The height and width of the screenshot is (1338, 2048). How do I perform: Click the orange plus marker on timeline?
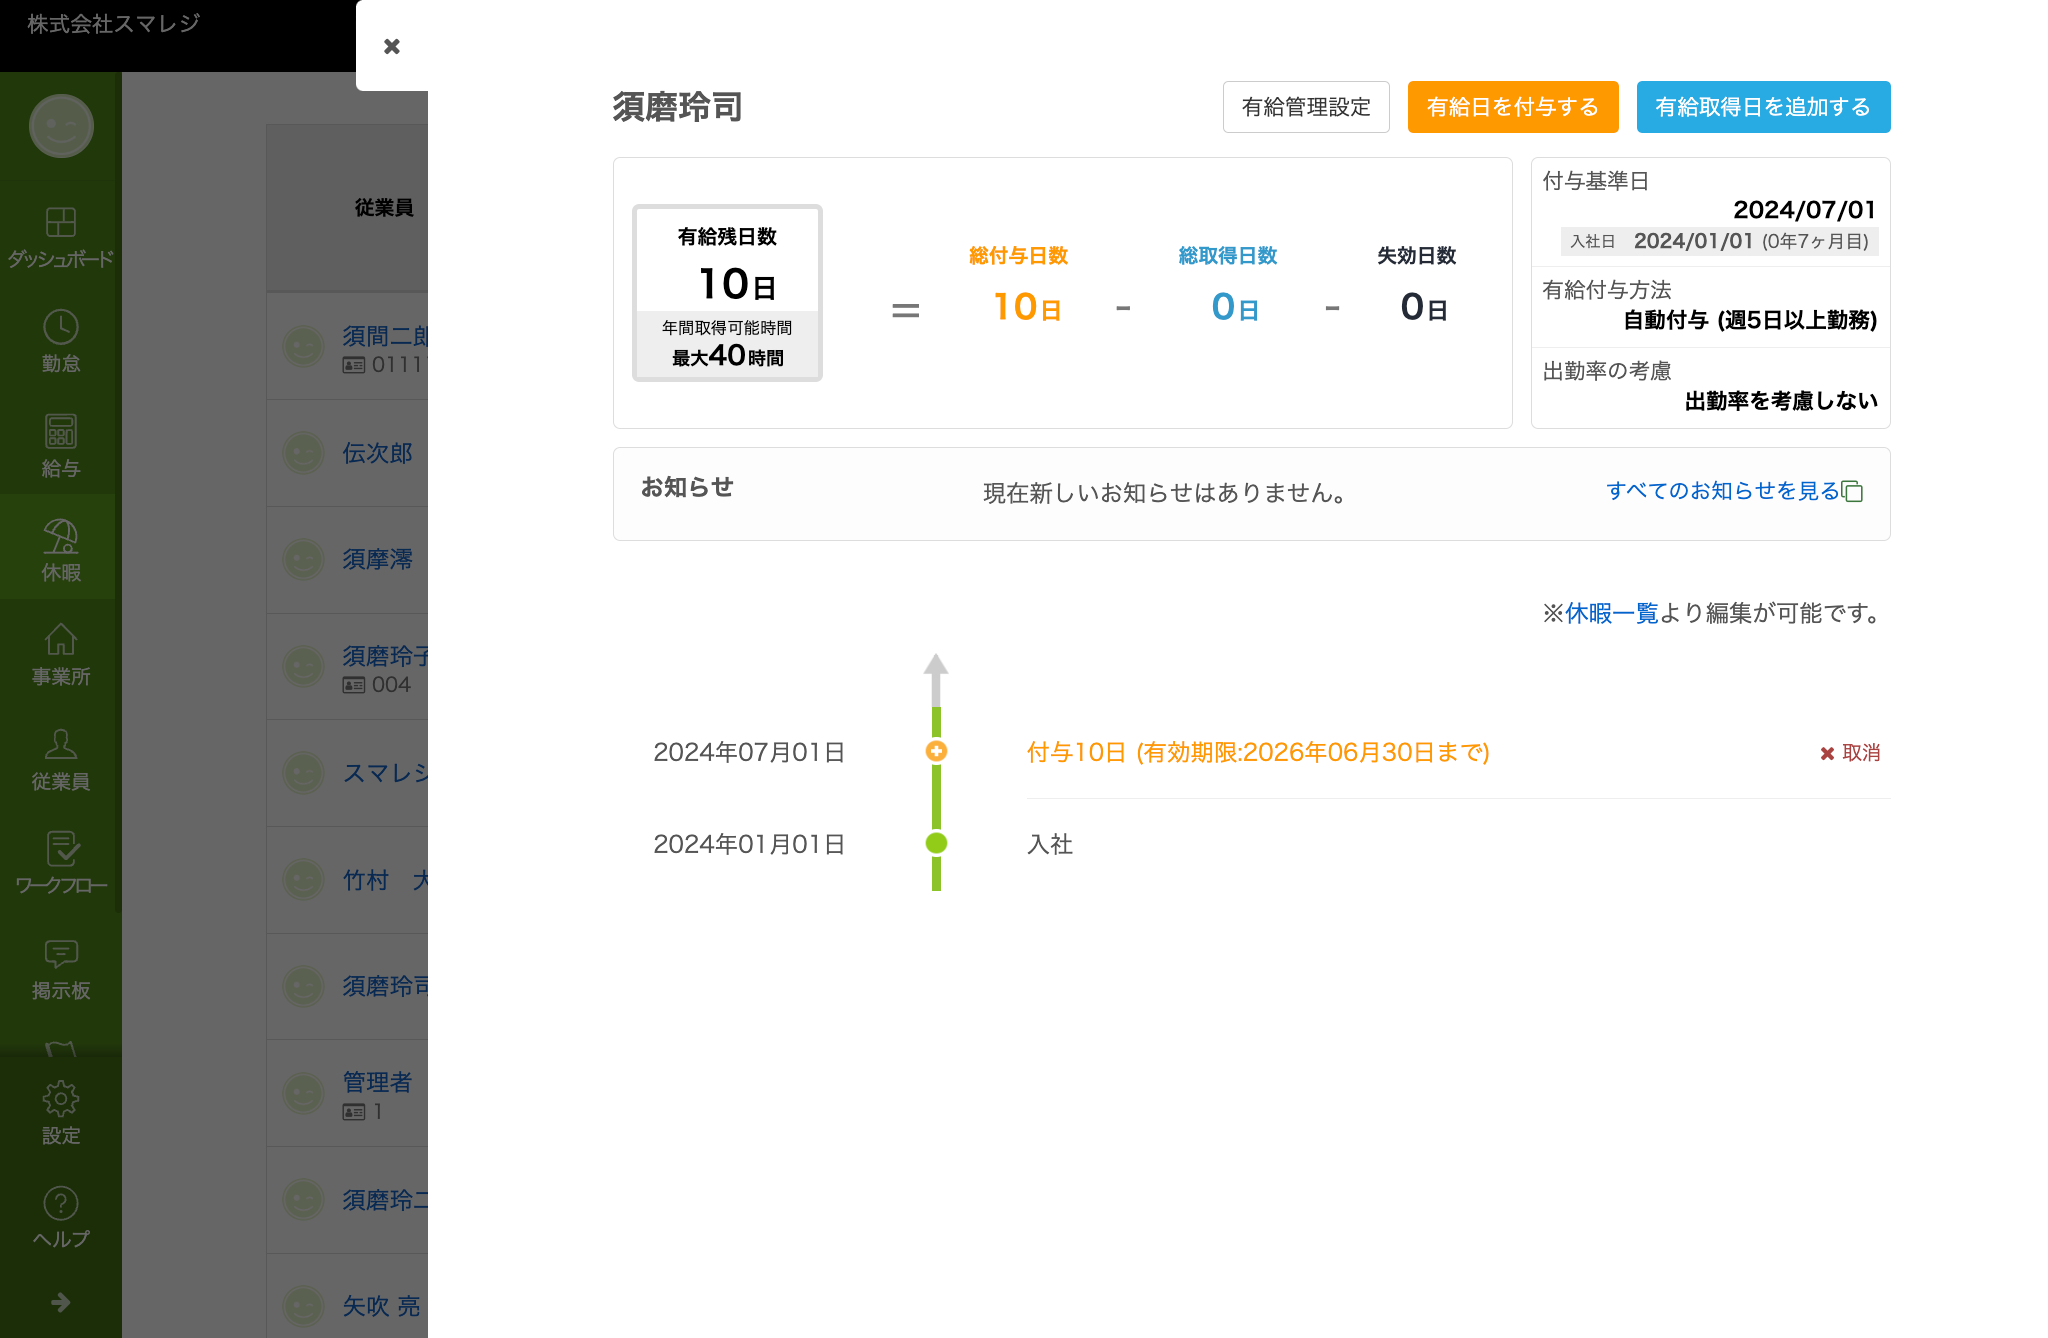pyautogui.click(x=936, y=751)
